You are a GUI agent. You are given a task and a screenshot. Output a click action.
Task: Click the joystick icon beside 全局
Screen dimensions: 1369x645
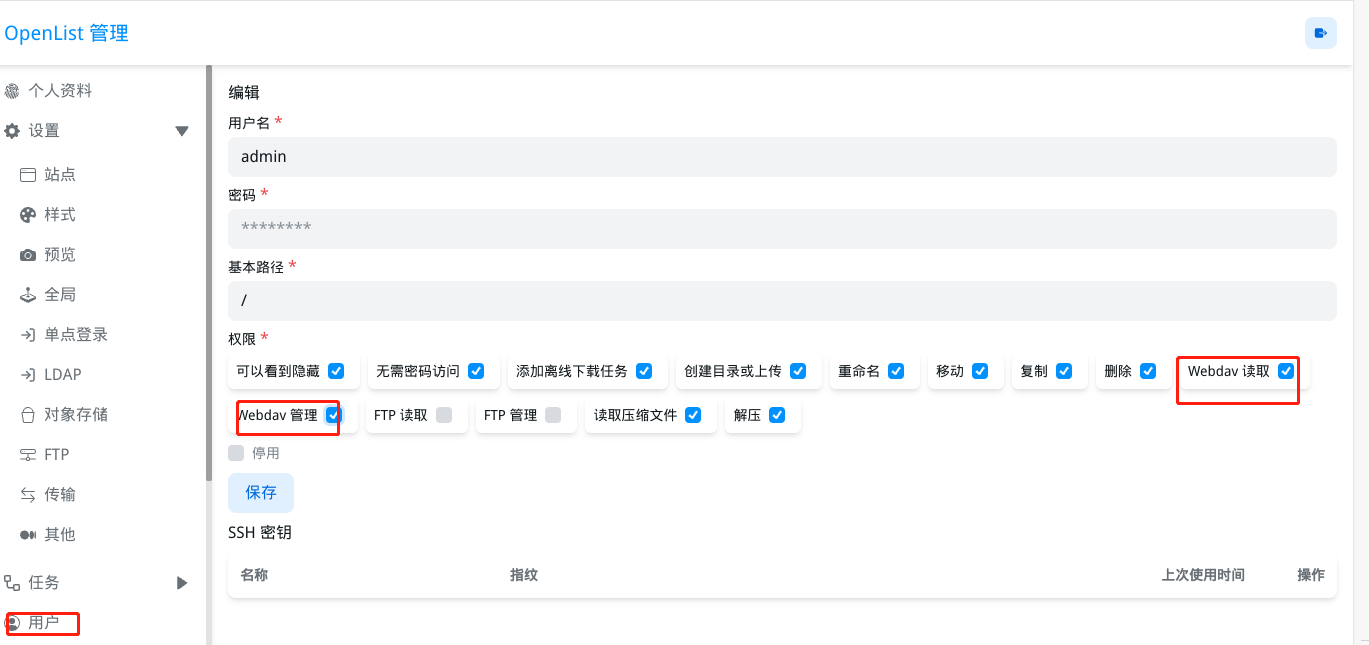pyautogui.click(x=28, y=295)
